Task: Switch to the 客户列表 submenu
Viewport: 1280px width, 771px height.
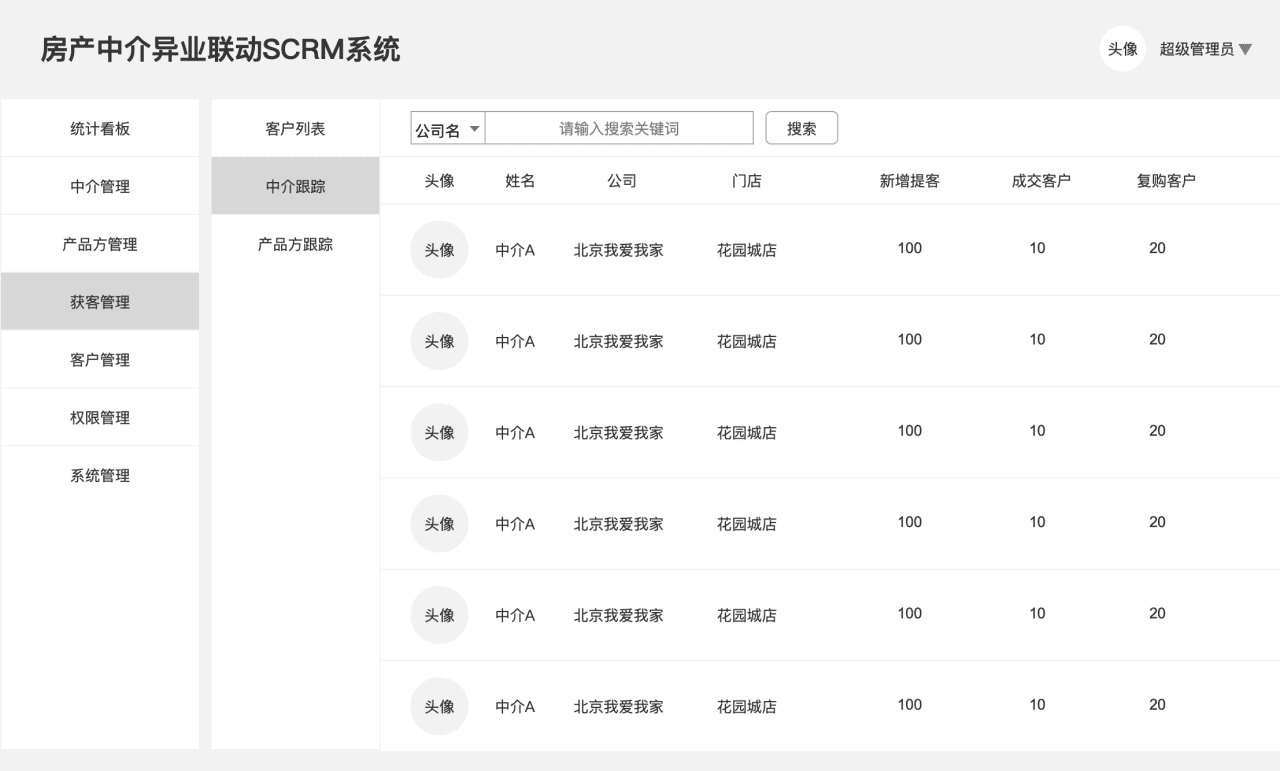Action: click(295, 129)
